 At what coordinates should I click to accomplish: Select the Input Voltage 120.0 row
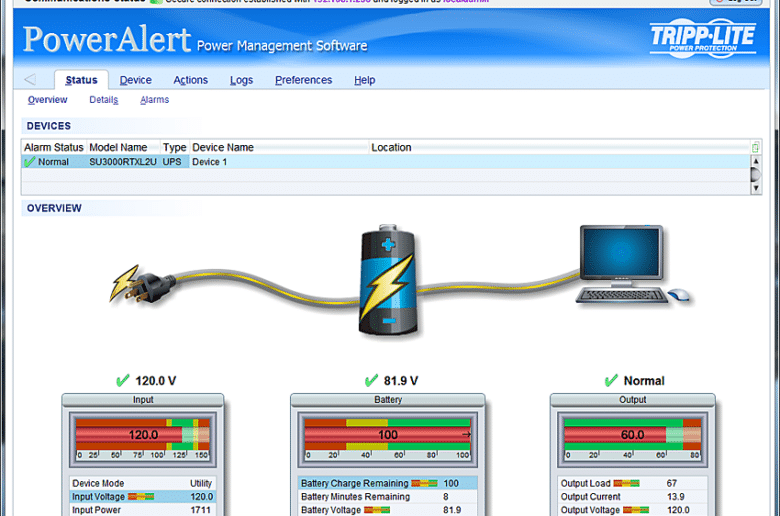pyautogui.click(x=142, y=497)
